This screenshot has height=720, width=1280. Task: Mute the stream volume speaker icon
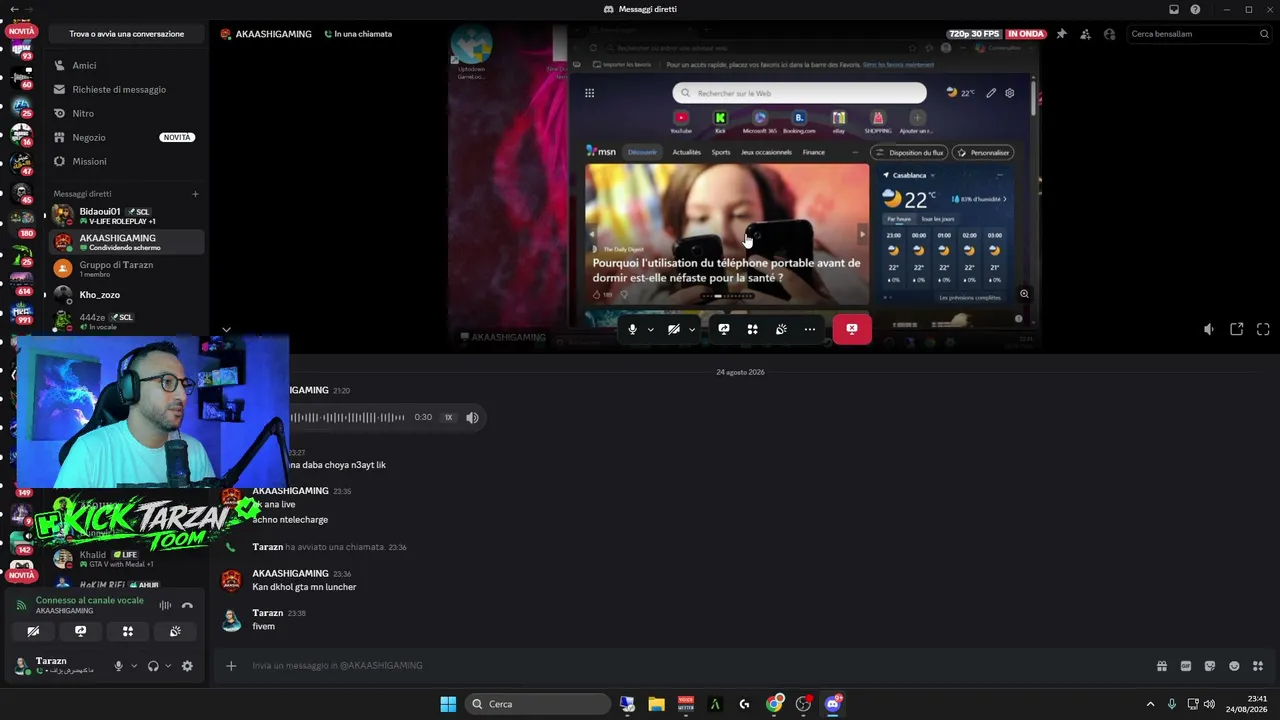coord(1209,329)
